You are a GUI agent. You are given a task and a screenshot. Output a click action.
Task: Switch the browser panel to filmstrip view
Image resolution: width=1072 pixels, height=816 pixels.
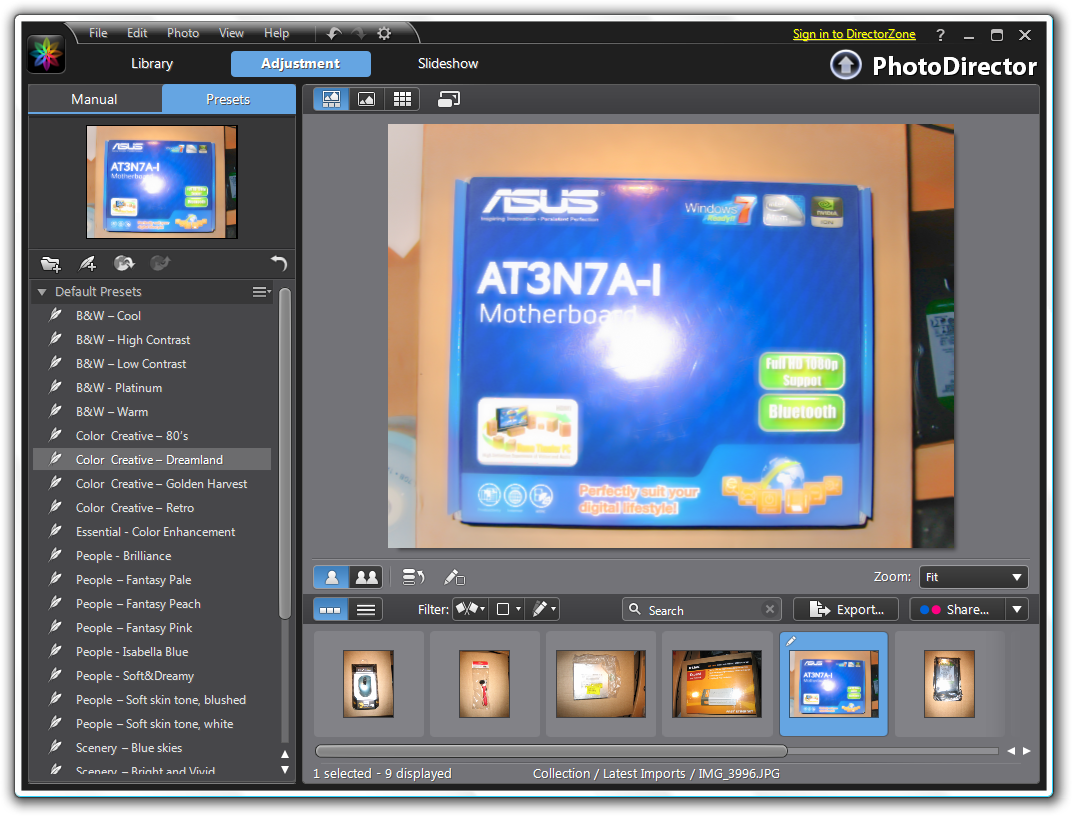click(x=330, y=610)
